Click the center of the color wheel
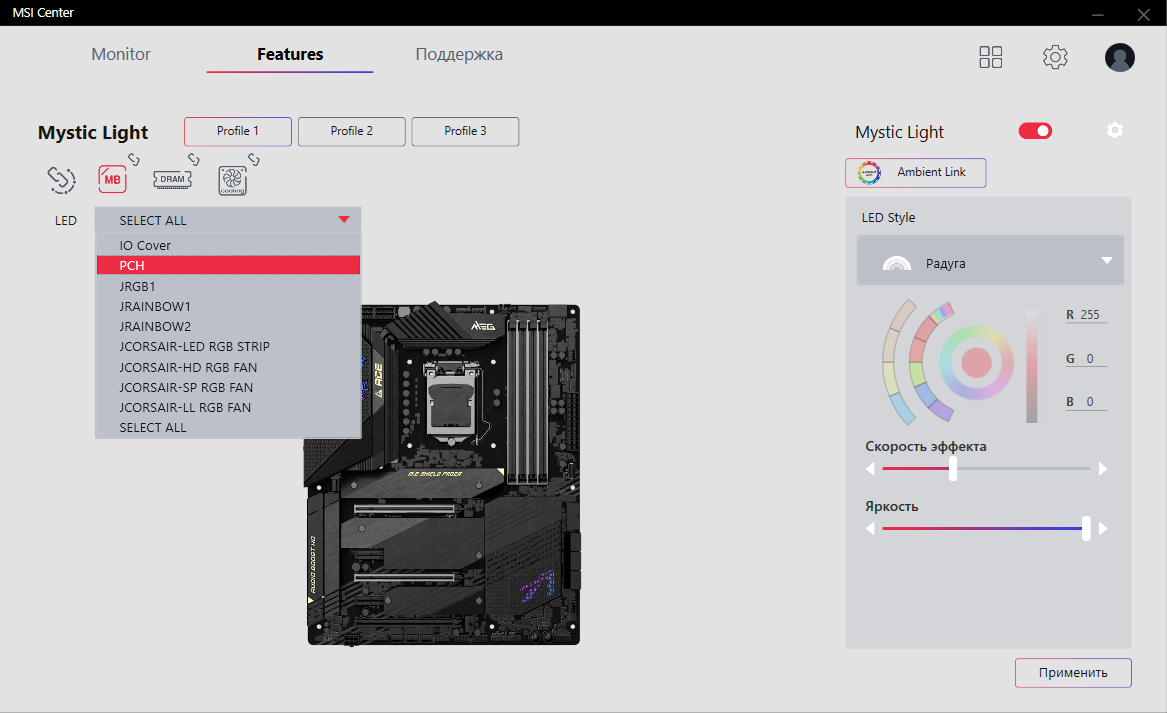Viewport: 1167px width, 713px height. (976, 362)
